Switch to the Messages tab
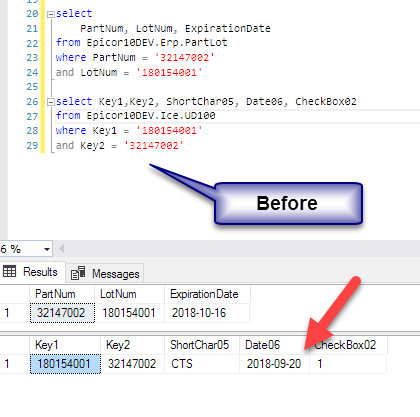This screenshot has height=417, width=420. click(105, 273)
